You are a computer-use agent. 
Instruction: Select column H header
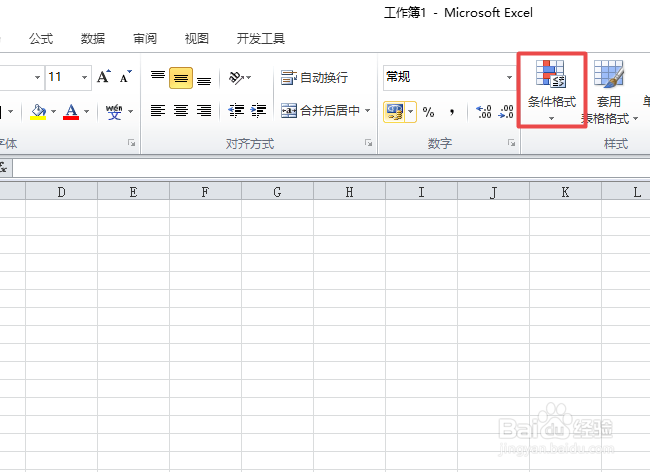(349, 192)
